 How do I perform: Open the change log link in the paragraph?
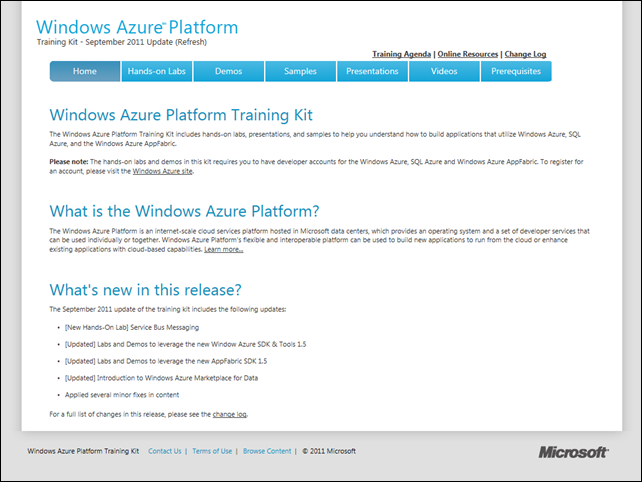(x=230, y=414)
